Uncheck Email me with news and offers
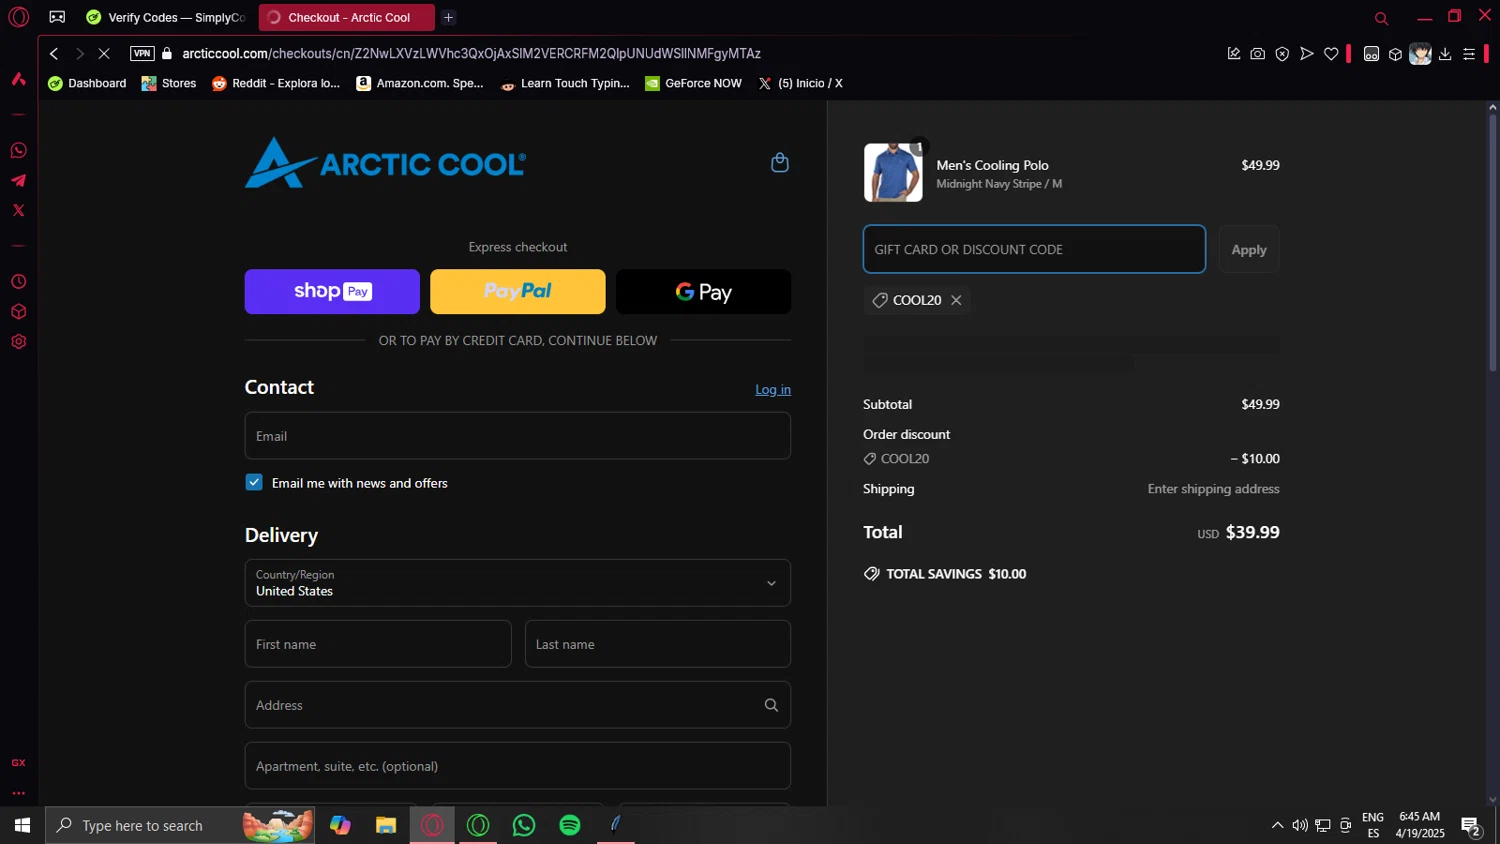Image resolution: width=1500 pixels, height=844 pixels. point(254,482)
